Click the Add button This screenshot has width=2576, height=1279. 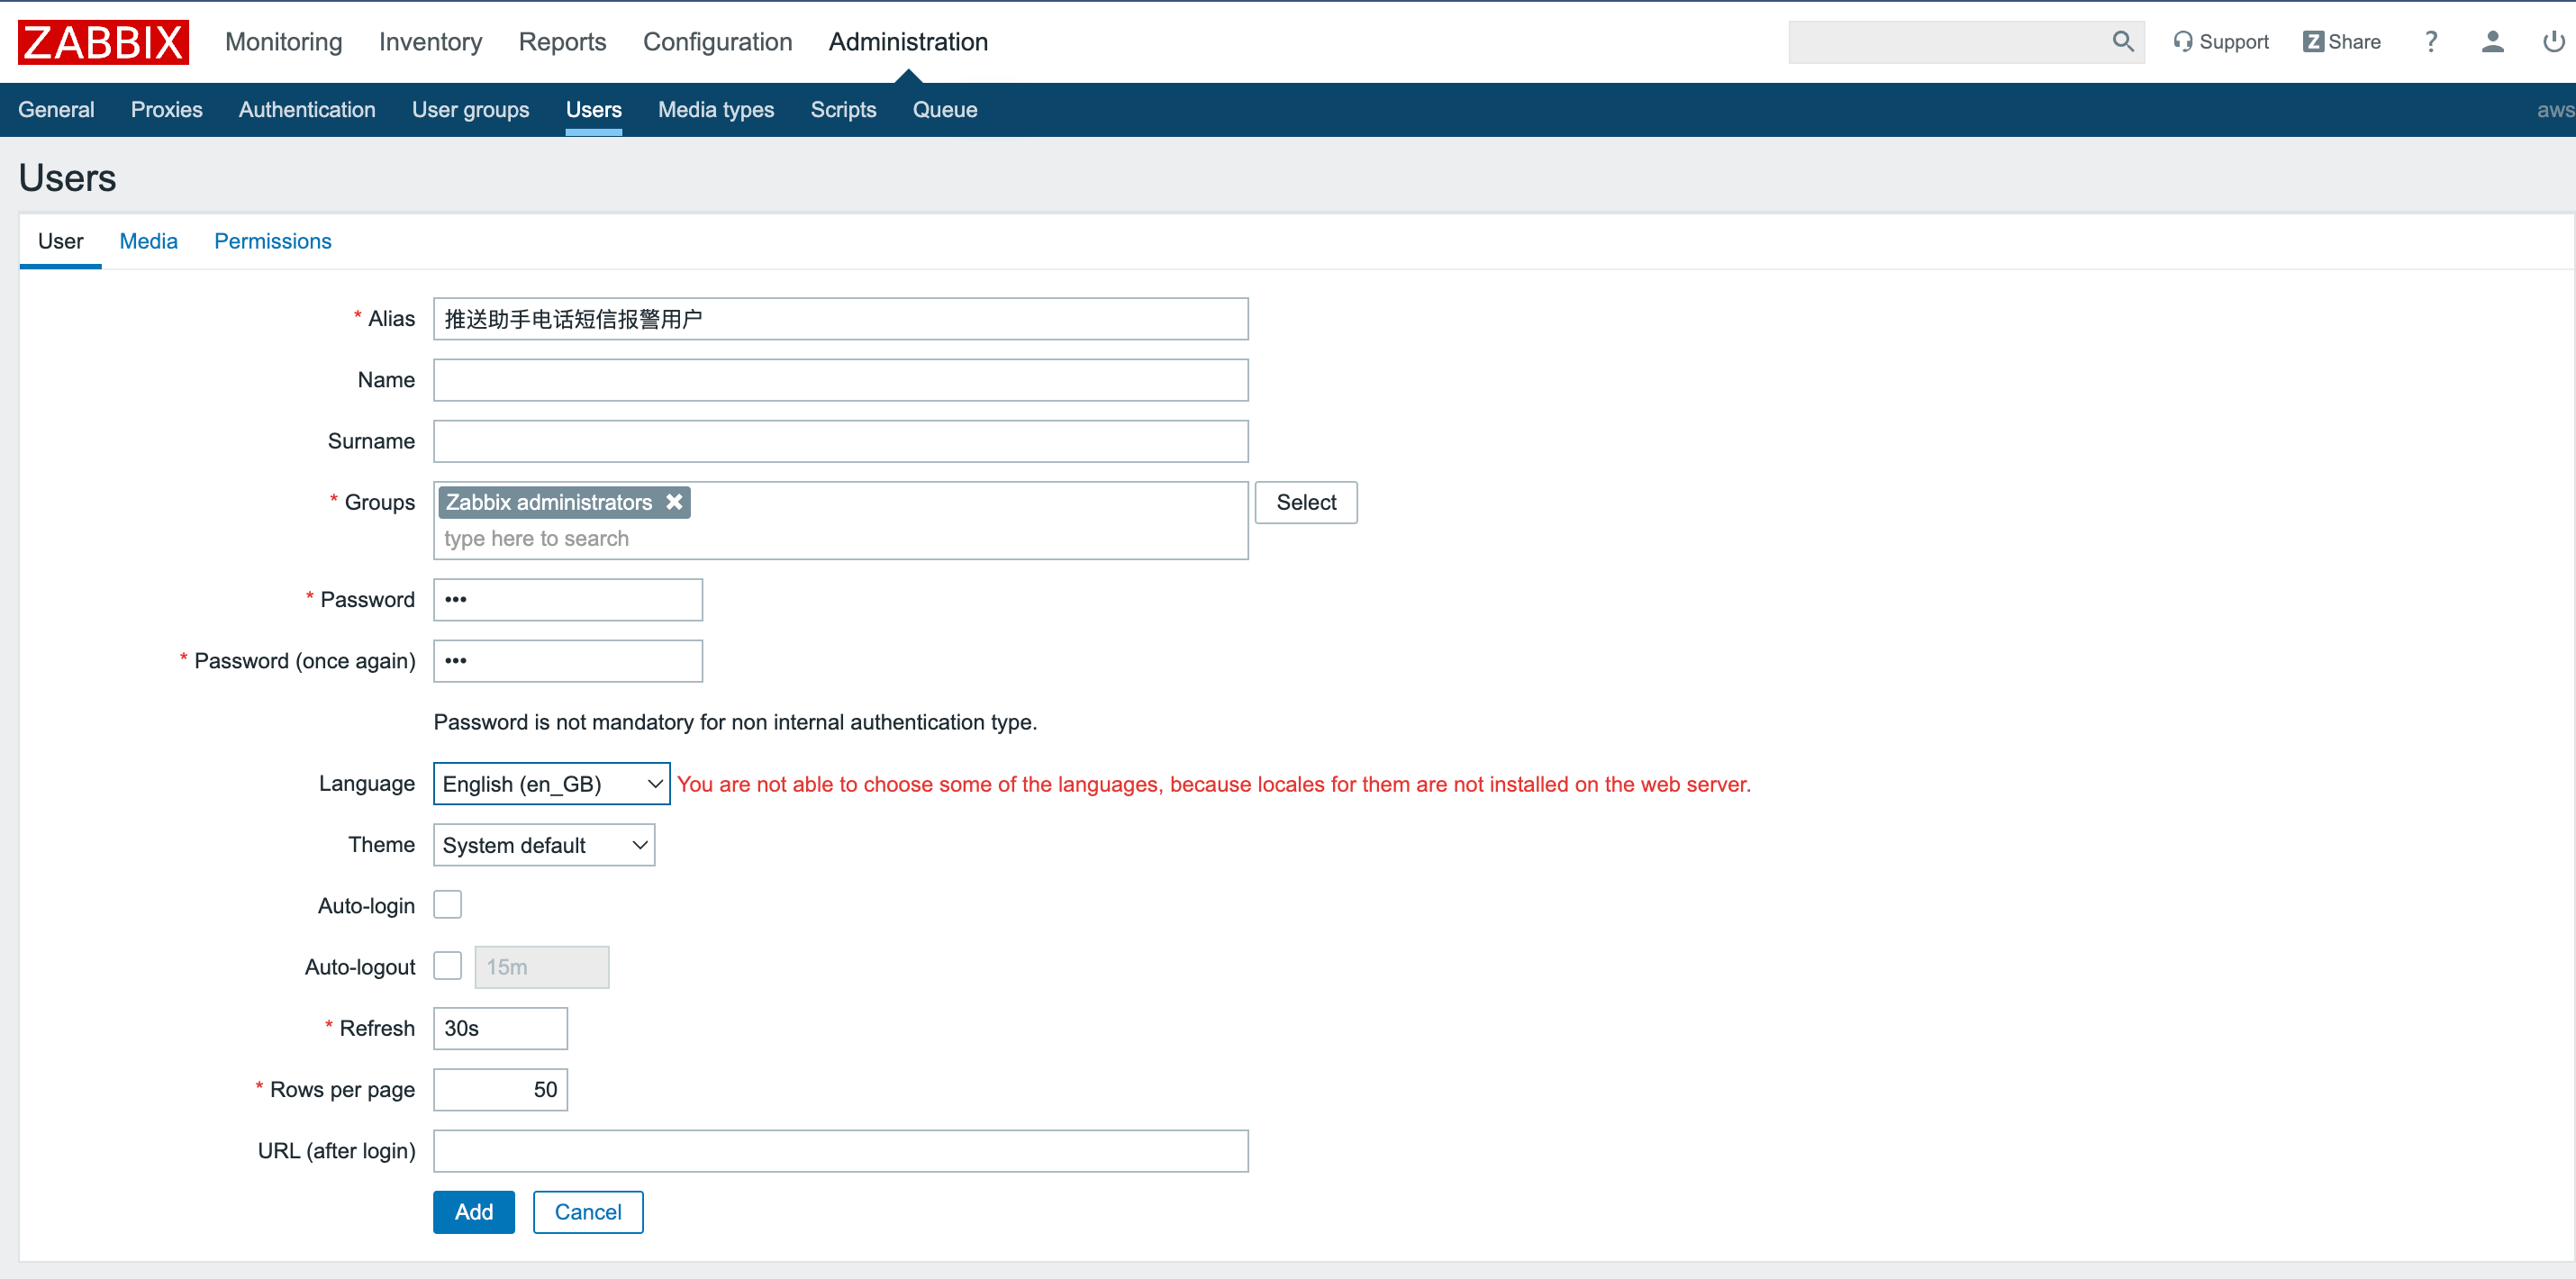point(474,1212)
